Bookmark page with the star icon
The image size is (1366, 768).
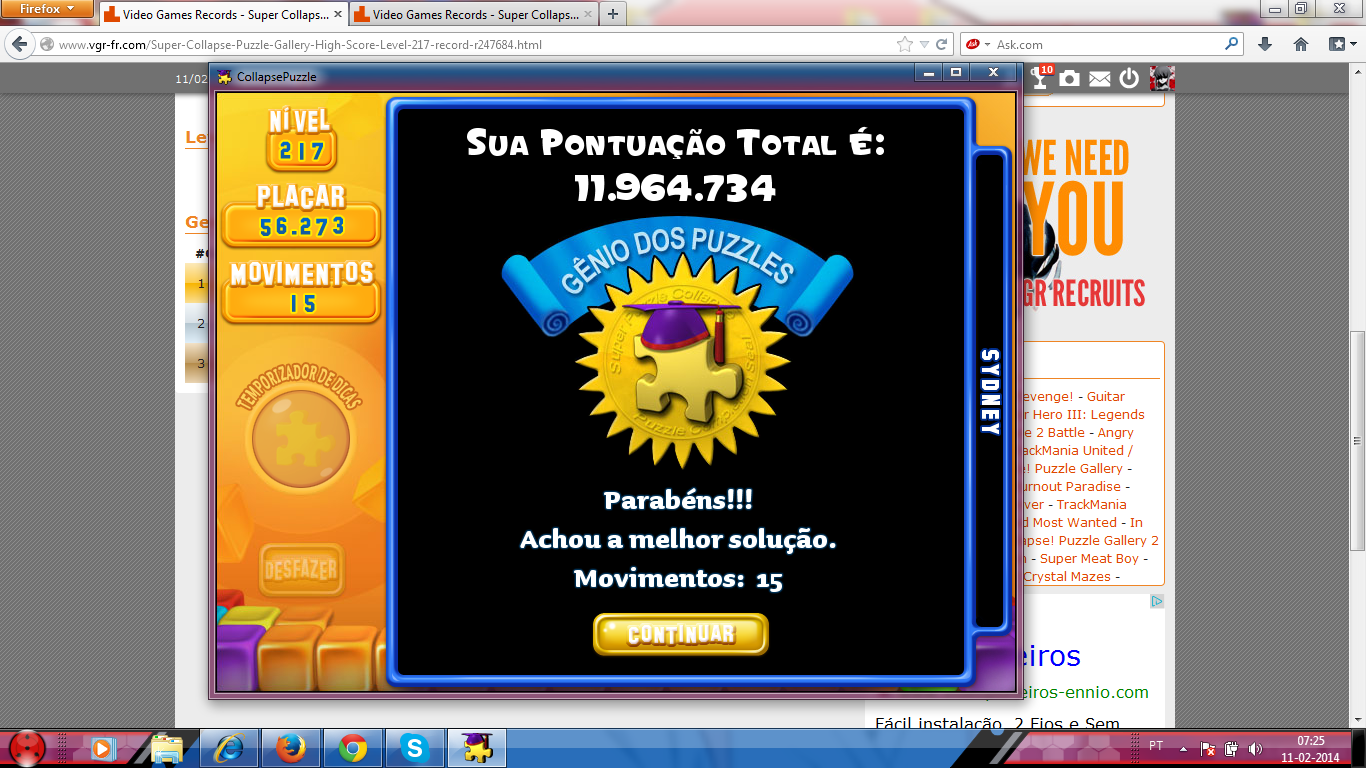(x=905, y=44)
